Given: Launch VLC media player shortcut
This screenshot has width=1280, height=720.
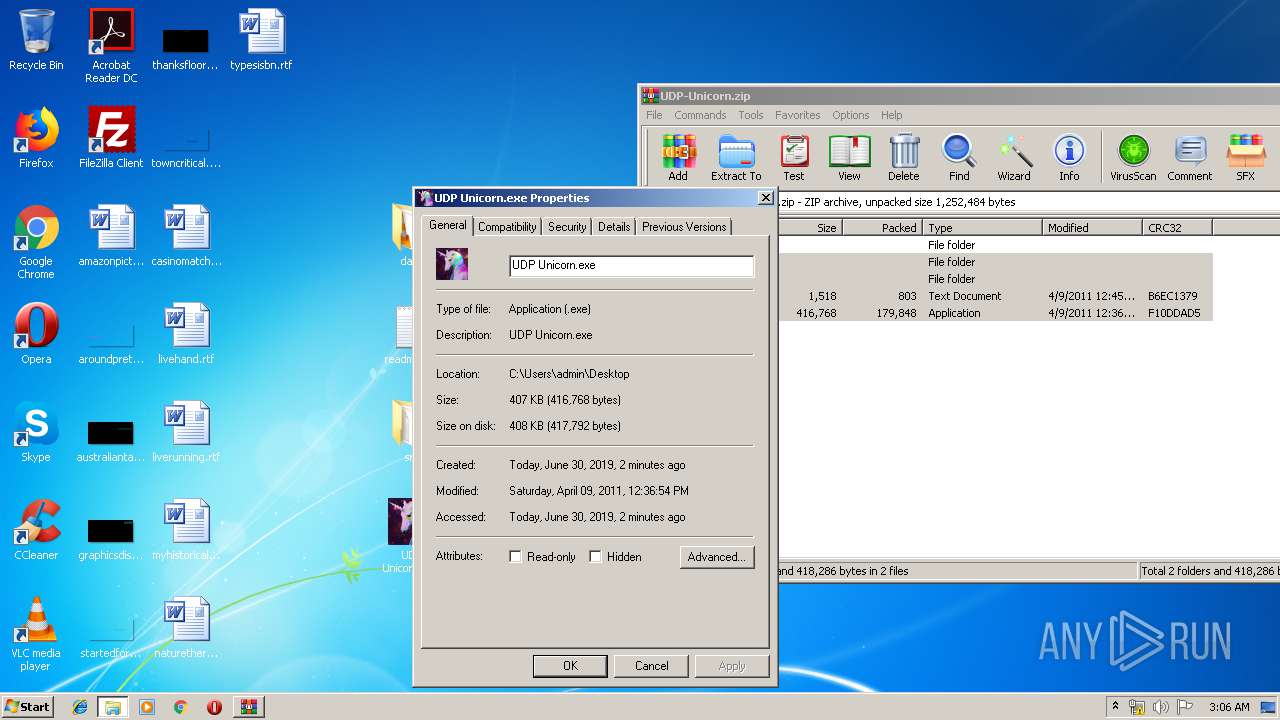Looking at the screenshot, I should point(36,634).
